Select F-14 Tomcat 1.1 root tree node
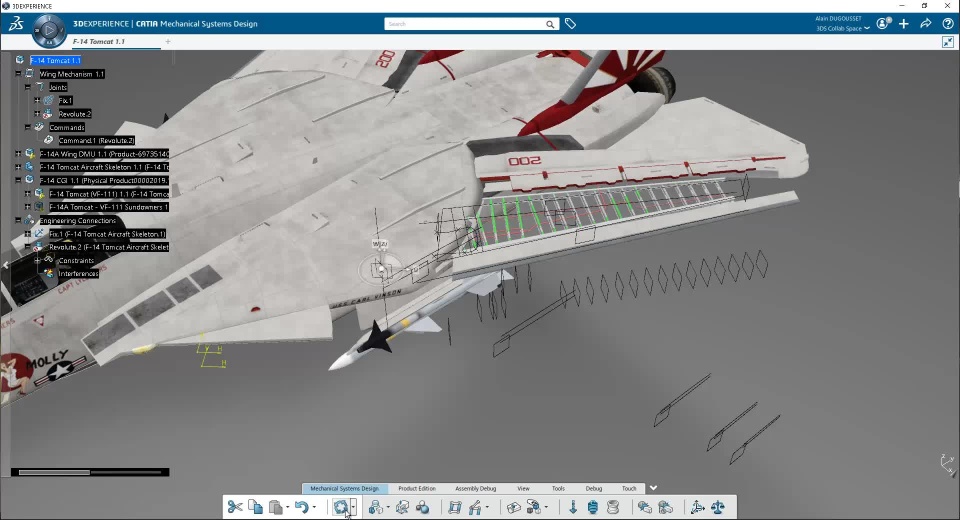The image size is (960, 520). tap(55, 60)
